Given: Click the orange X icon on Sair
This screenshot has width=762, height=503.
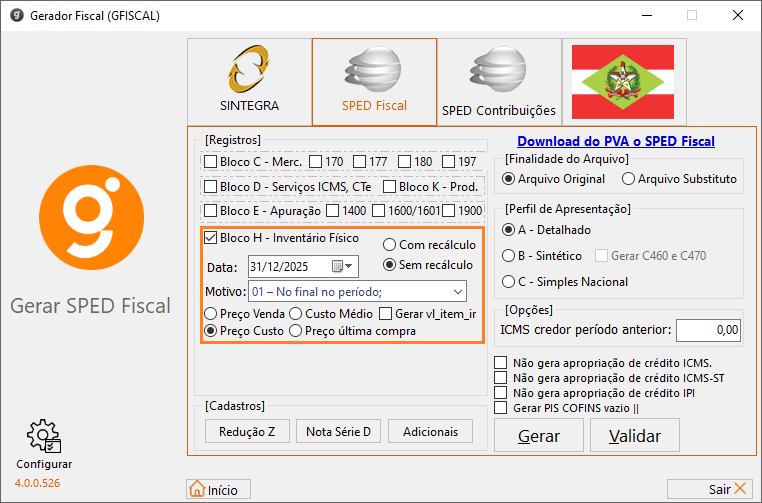Looking at the screenshot, I should (x=740, y=488).
